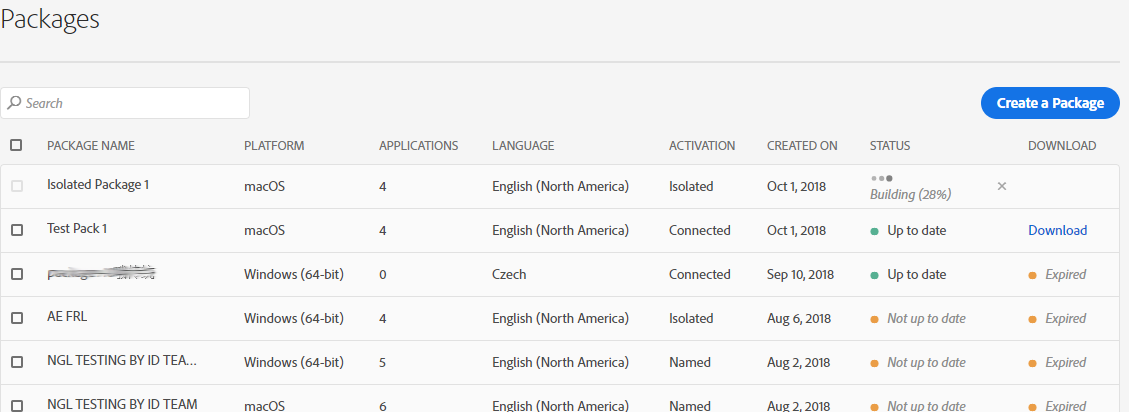Sort by the Platform column header
The width and height of the screenshot is (1129, 412).
(274, 146)
